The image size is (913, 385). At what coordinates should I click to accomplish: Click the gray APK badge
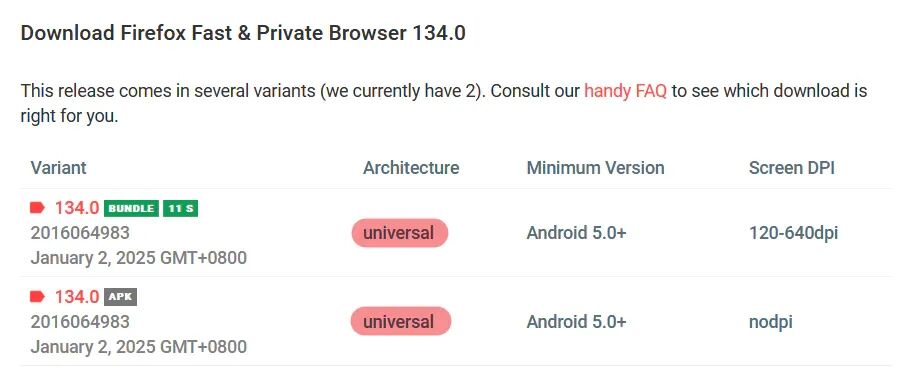[x=121, y=298]
